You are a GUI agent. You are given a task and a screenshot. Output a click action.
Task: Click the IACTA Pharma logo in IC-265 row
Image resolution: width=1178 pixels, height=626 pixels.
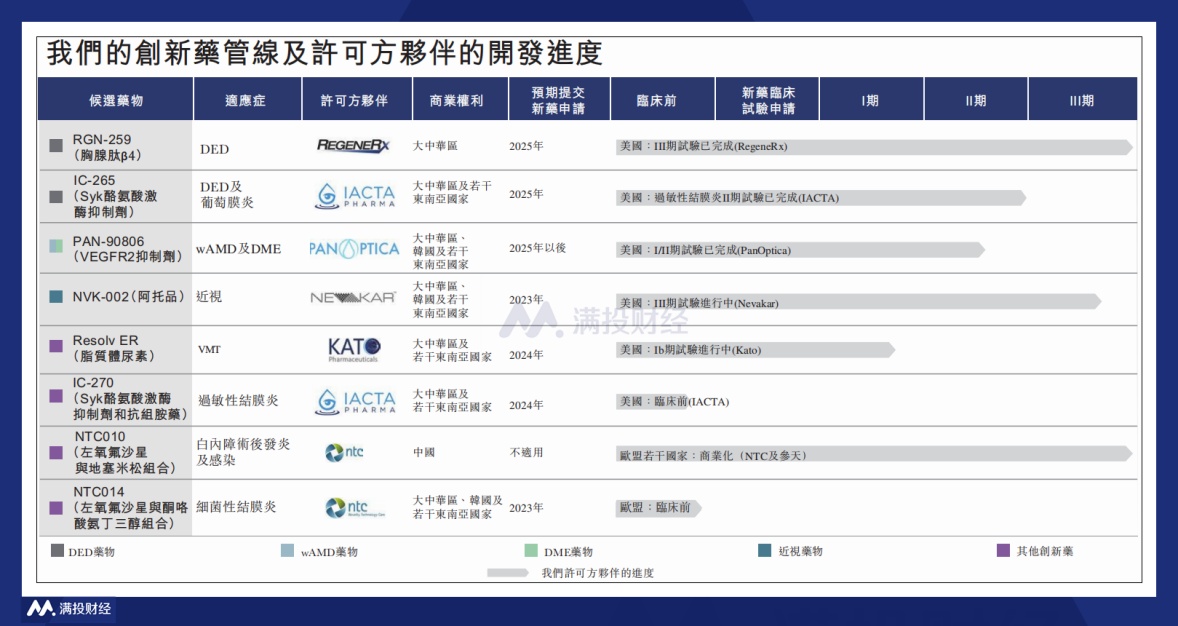click(x=355, y=195)
